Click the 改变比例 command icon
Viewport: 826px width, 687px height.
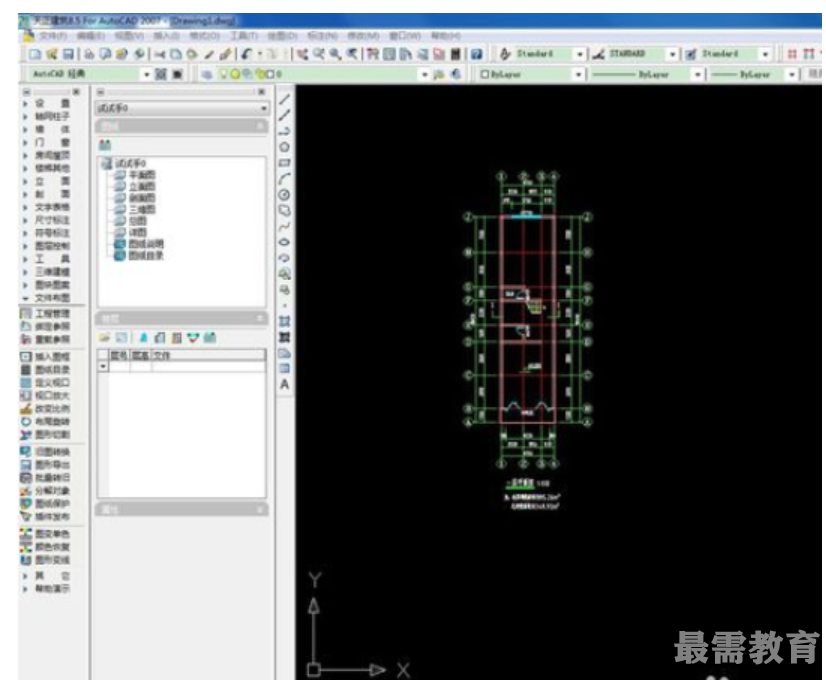pyautogui.click(x=26, y=408)
